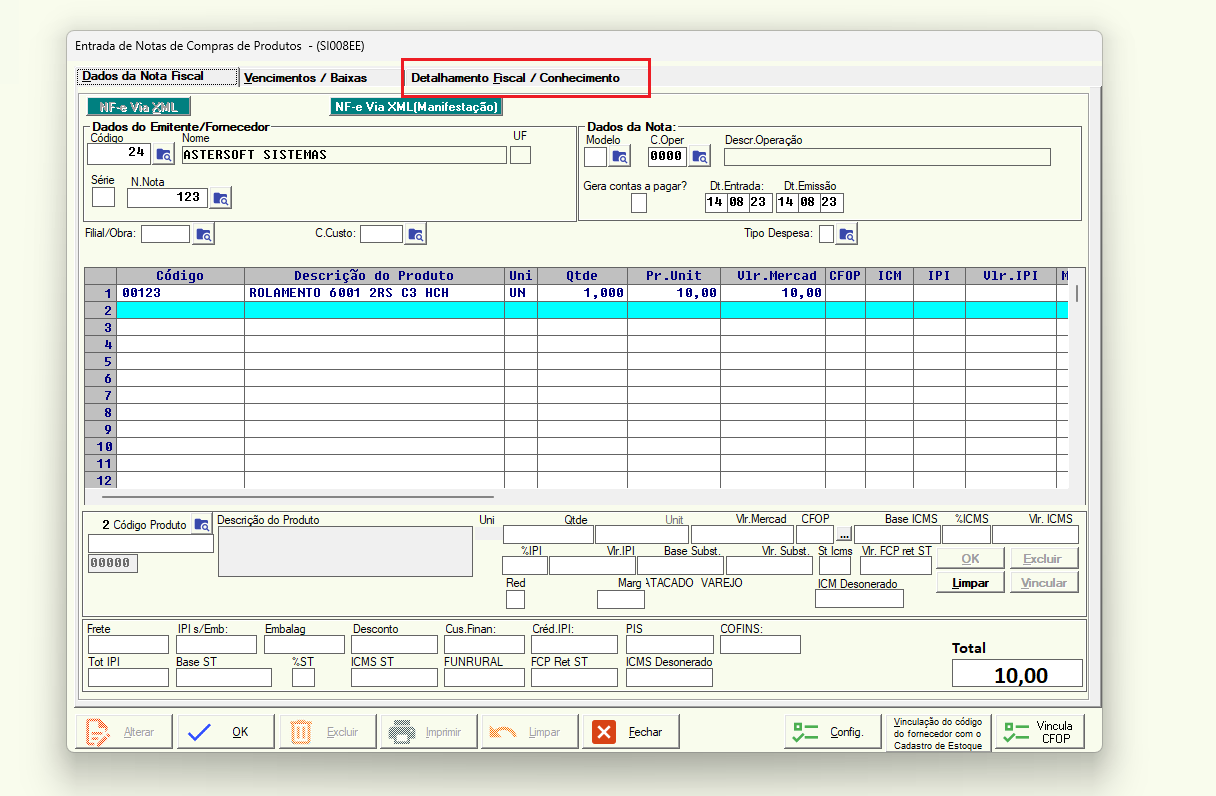Image resolution: width=1216 pixels, height=796 pixels.
Task: Click the bottom Excluir trash button
Action: 327,732
